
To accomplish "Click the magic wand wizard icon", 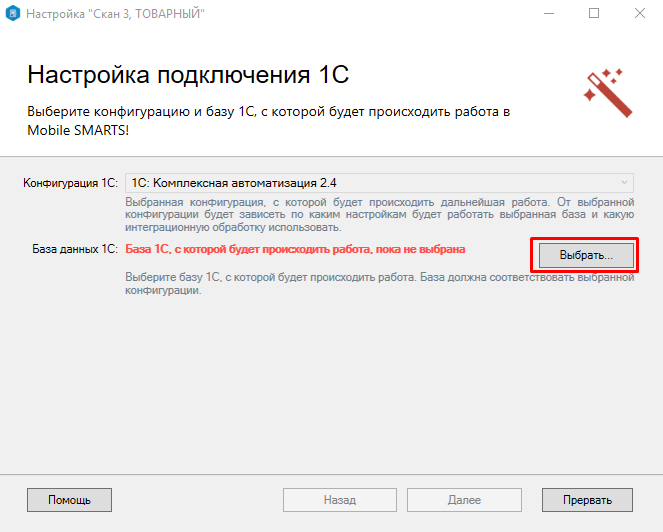I will [608, 93].
